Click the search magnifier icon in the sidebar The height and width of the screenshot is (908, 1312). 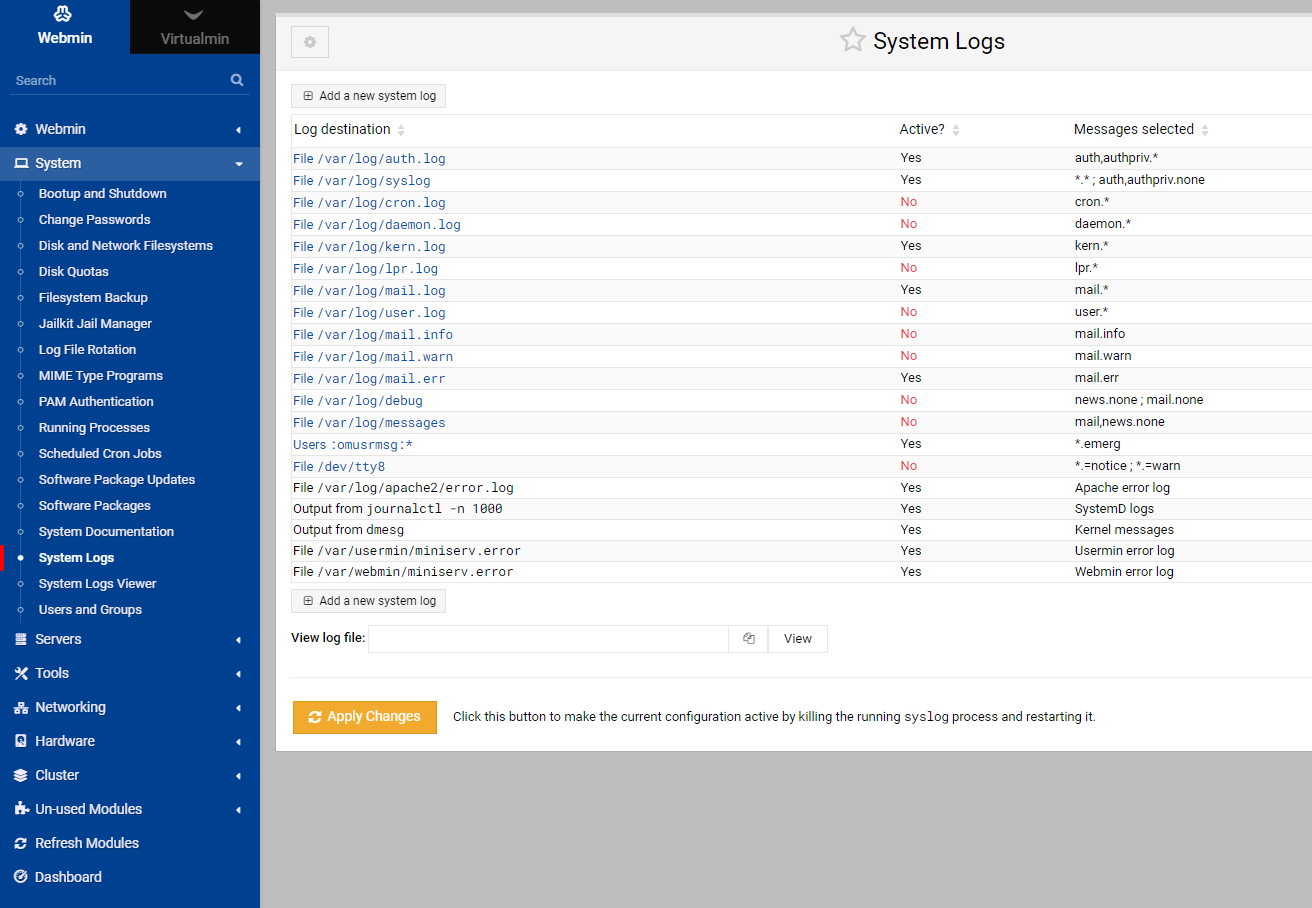pos(237,80)
